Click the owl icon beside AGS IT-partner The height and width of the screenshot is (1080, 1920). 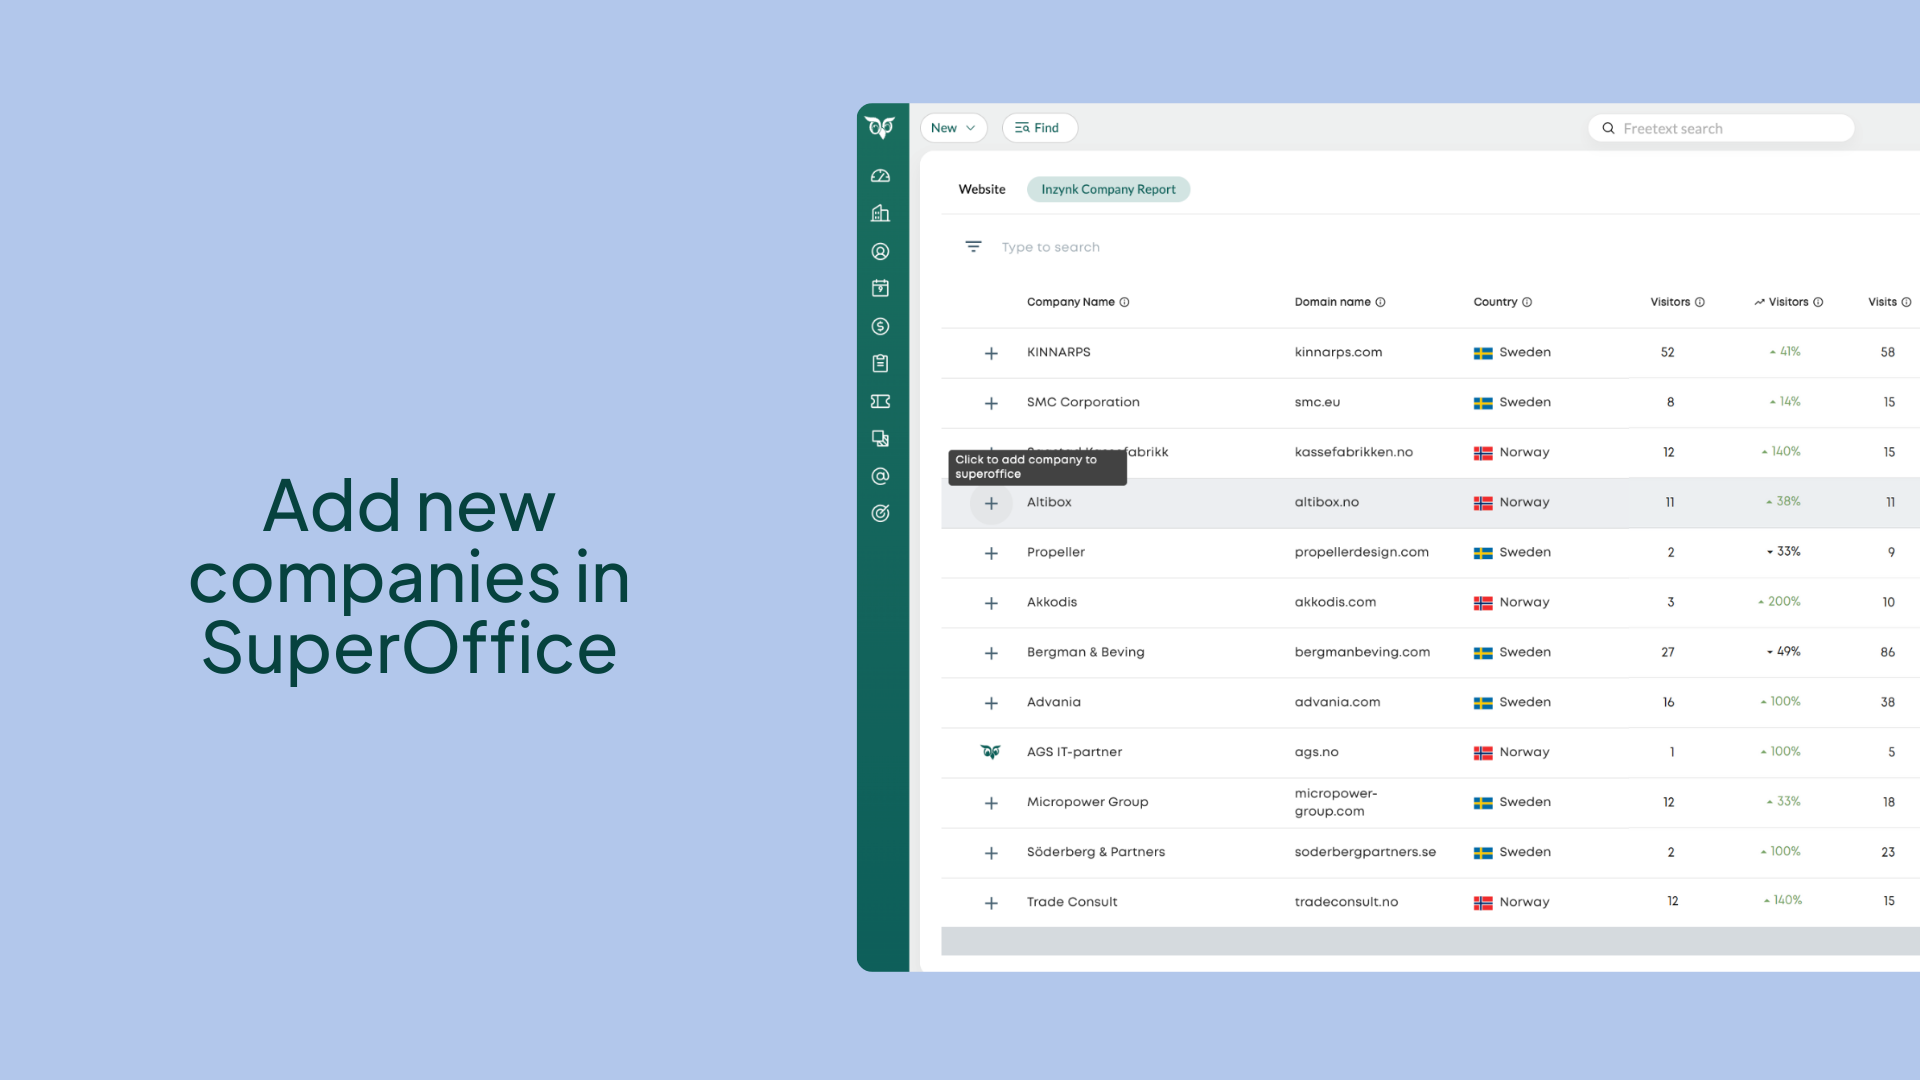pyautogui.click(x=990, y=752)
